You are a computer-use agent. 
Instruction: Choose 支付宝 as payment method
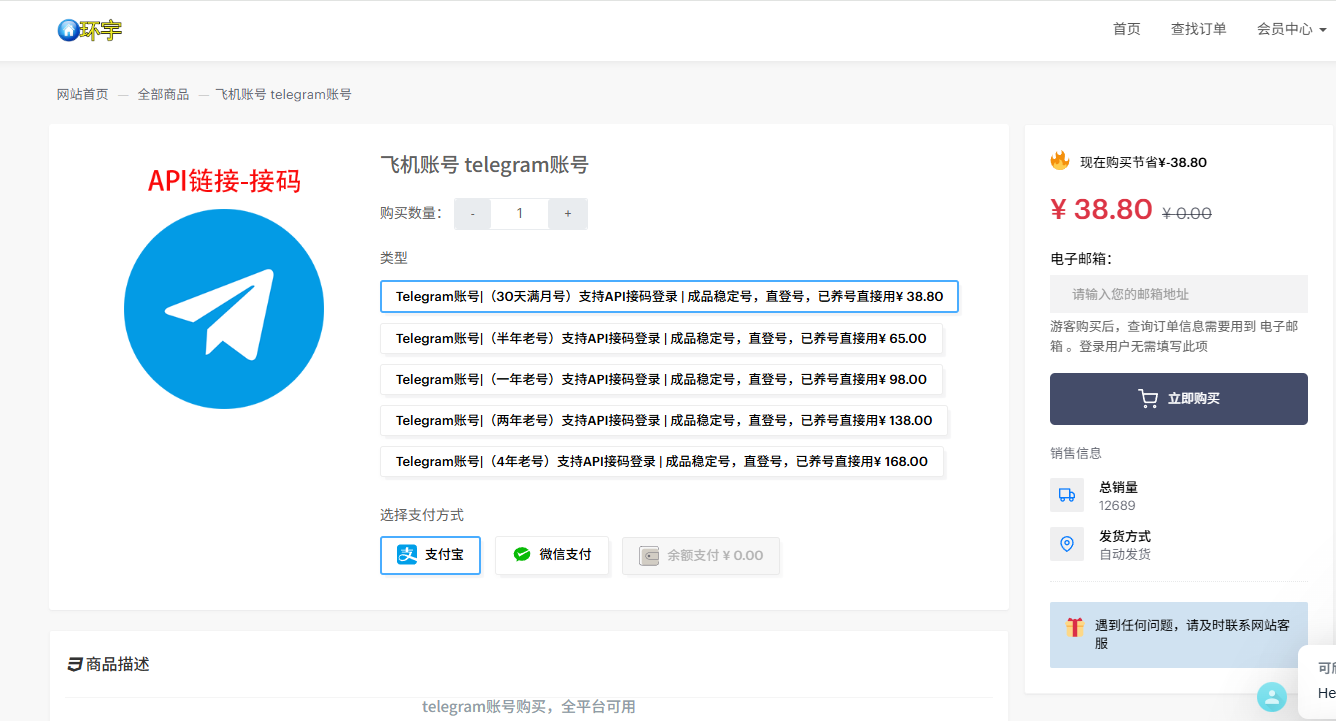pos(430,555)
